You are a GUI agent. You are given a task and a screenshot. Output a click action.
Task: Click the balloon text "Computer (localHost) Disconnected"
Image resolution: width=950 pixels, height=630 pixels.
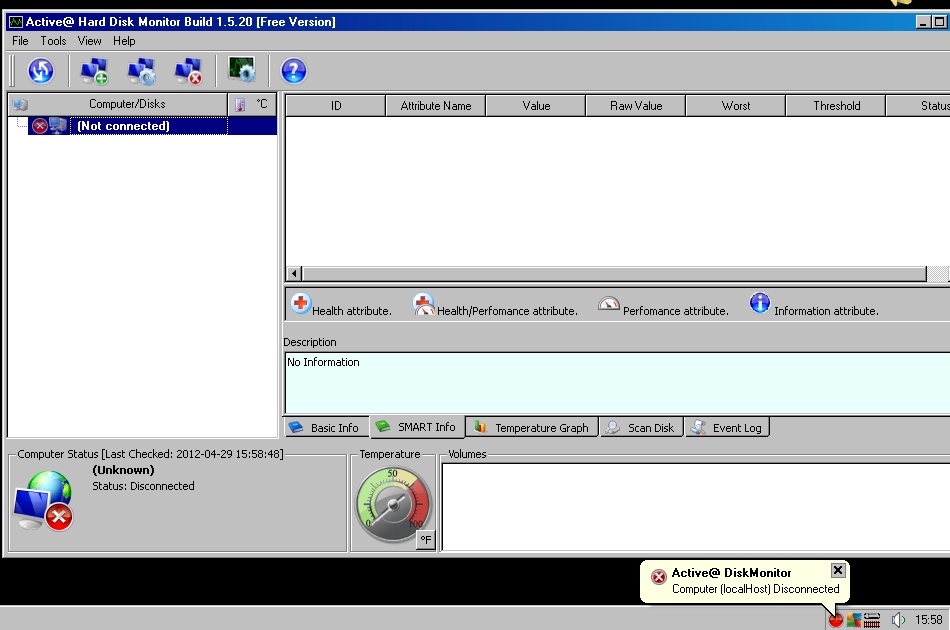756,589
